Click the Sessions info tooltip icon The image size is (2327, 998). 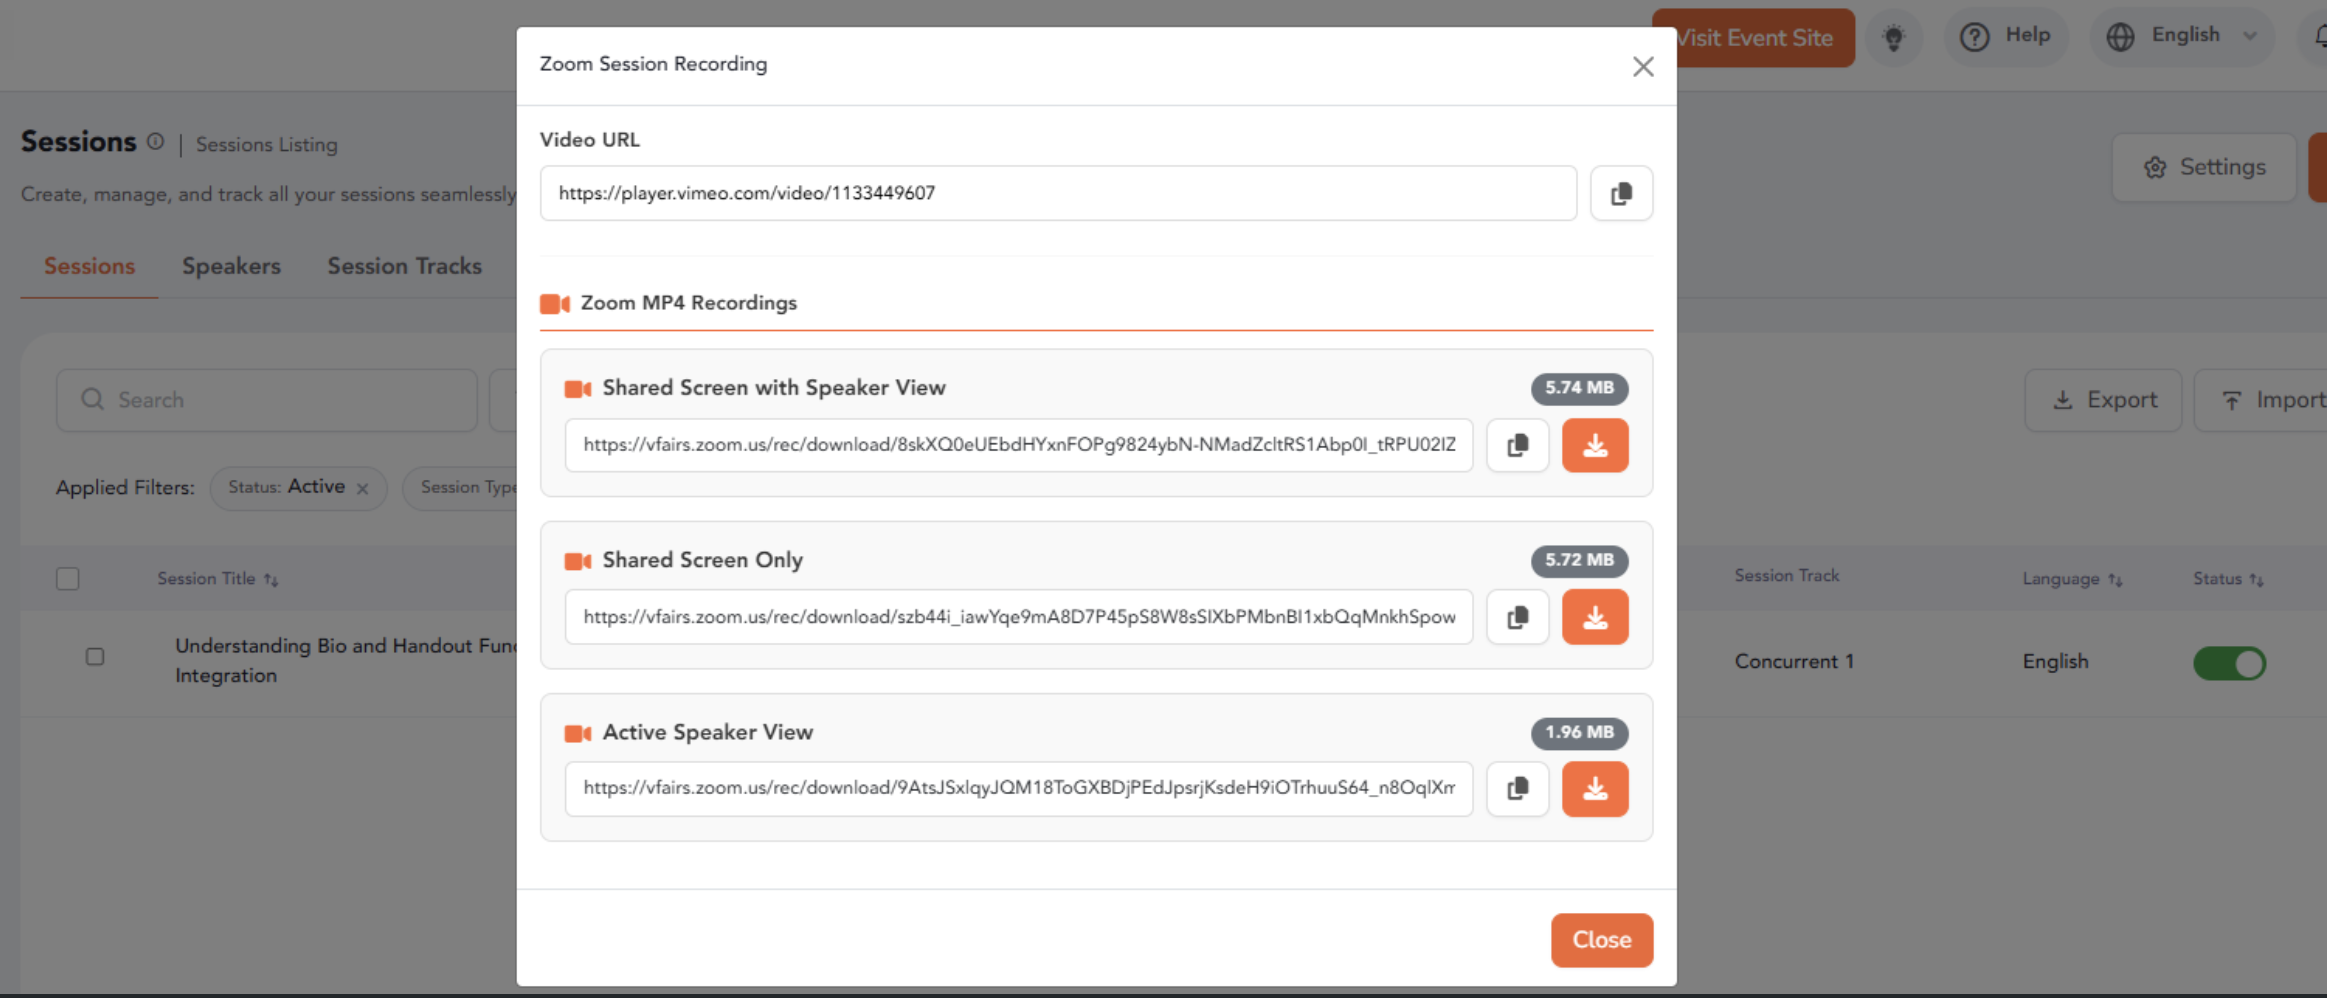[156, 141]
